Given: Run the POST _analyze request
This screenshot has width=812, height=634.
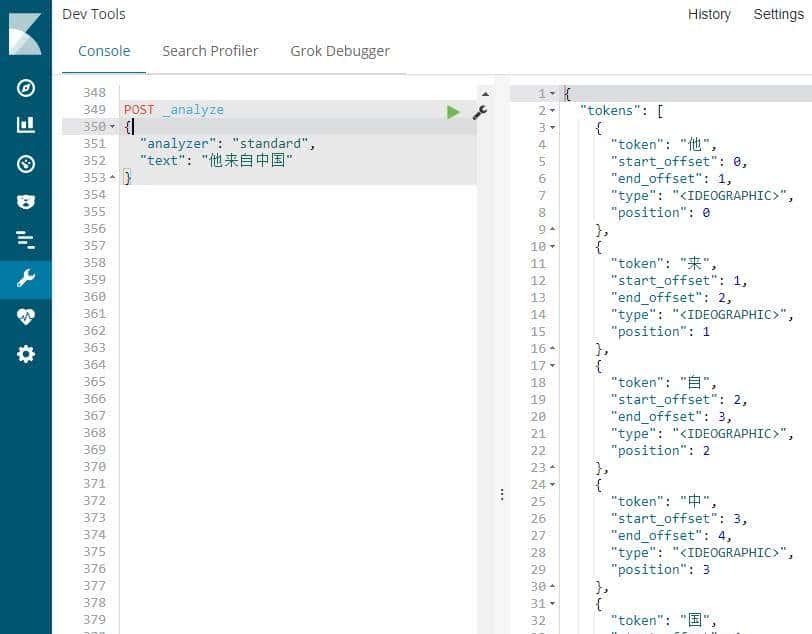Looking at the screenshot, I should click(x=453, y=112).
